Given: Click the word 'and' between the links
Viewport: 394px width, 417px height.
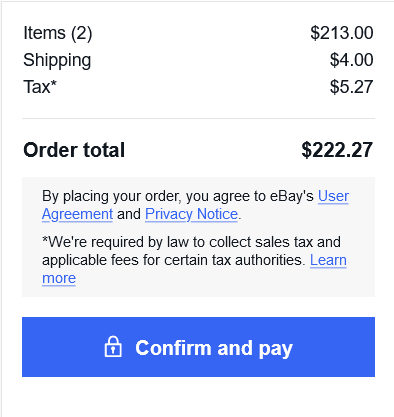Looking at the screenshot, I should 129,214.
